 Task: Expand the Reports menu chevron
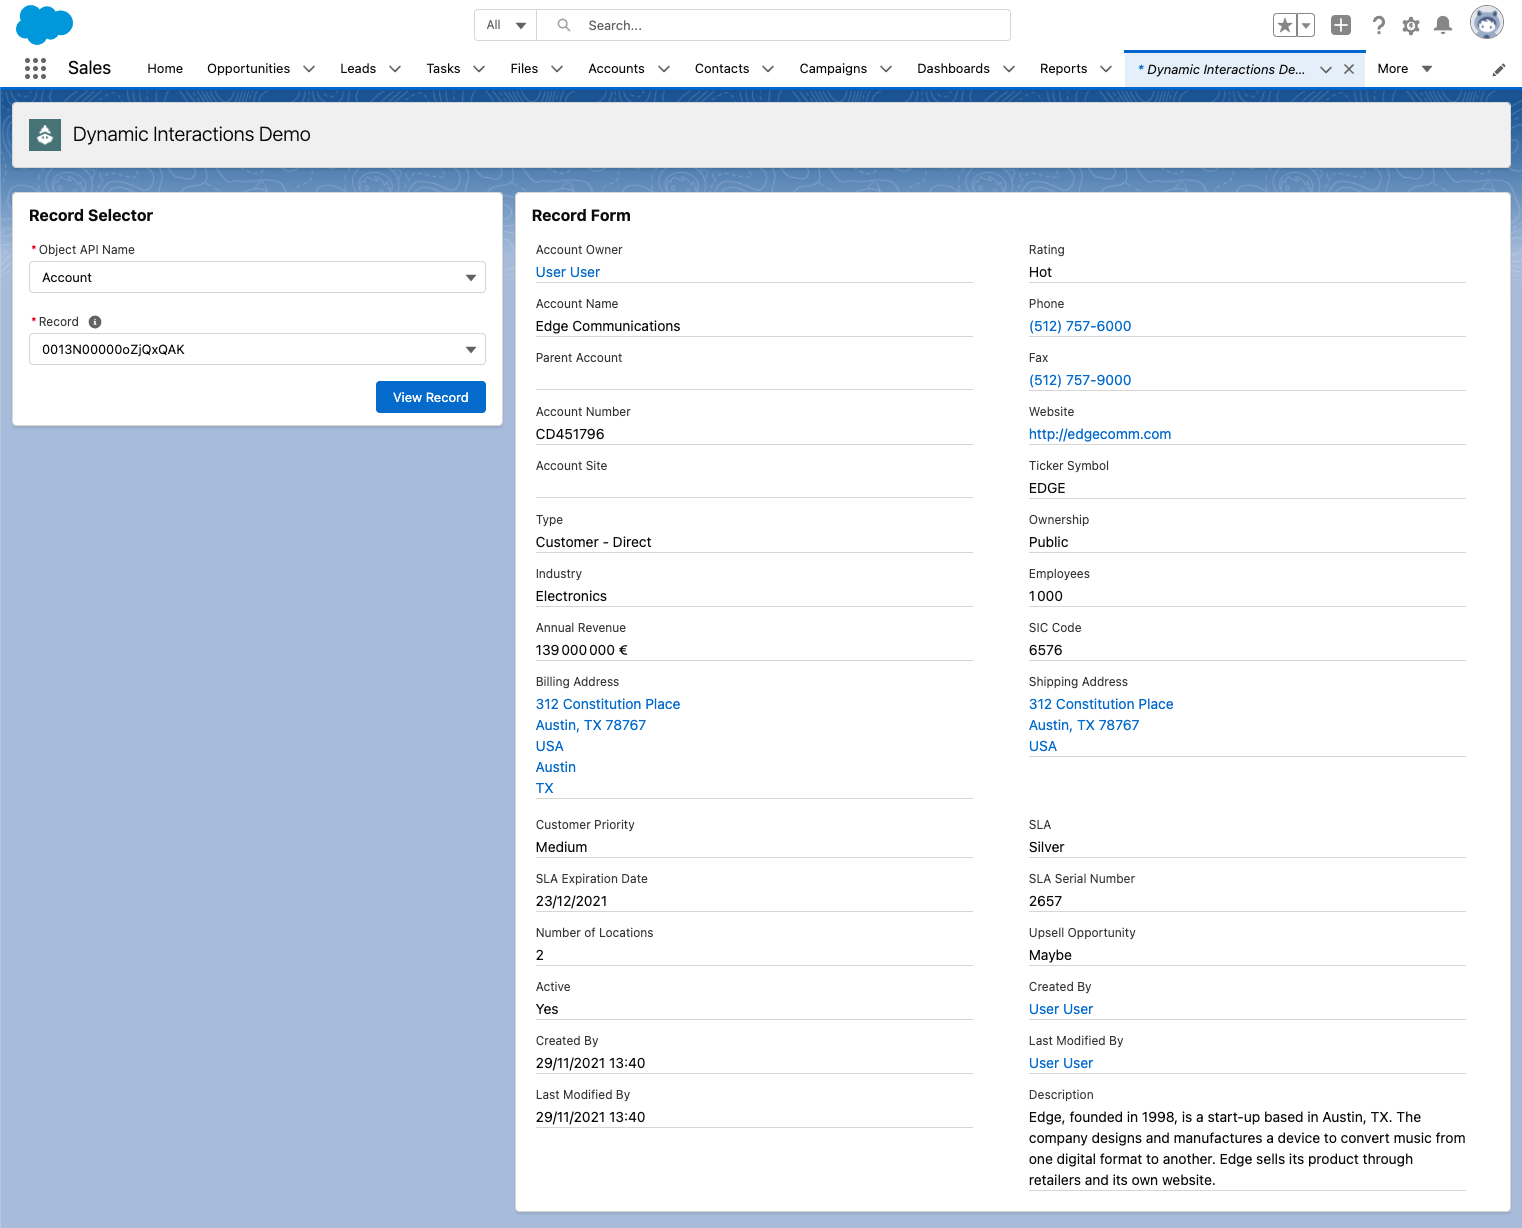pyautogui.click(x=1106, y=69)
